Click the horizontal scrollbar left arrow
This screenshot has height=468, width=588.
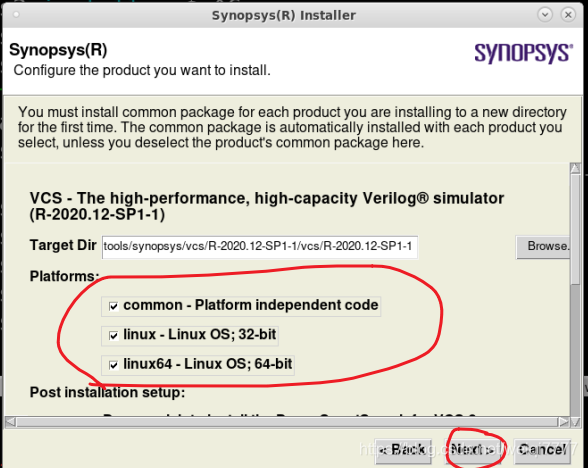(x=10, y=422)
